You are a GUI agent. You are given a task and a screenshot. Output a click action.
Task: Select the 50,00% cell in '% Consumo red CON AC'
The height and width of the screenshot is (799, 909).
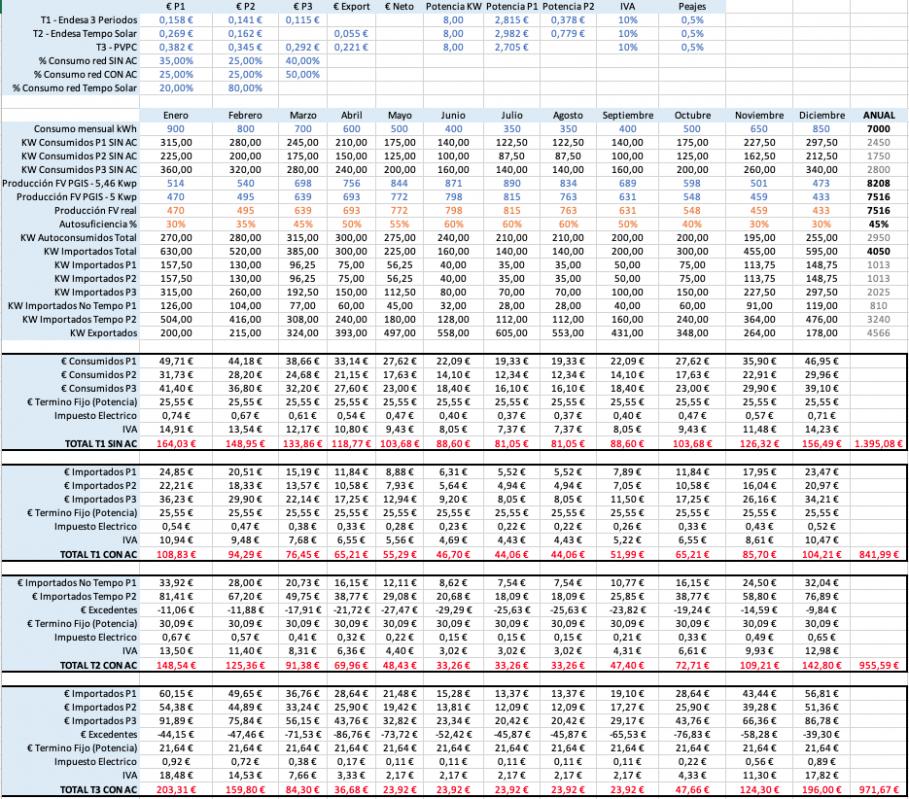[x=303, y=74]
